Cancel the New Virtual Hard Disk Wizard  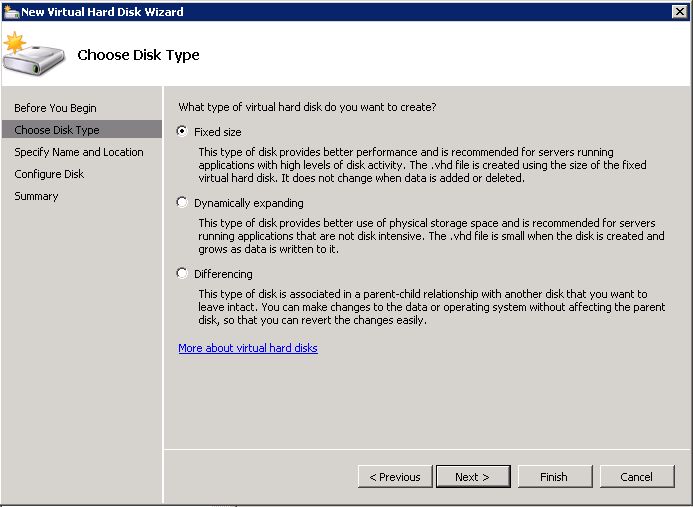tap(637, 477)
